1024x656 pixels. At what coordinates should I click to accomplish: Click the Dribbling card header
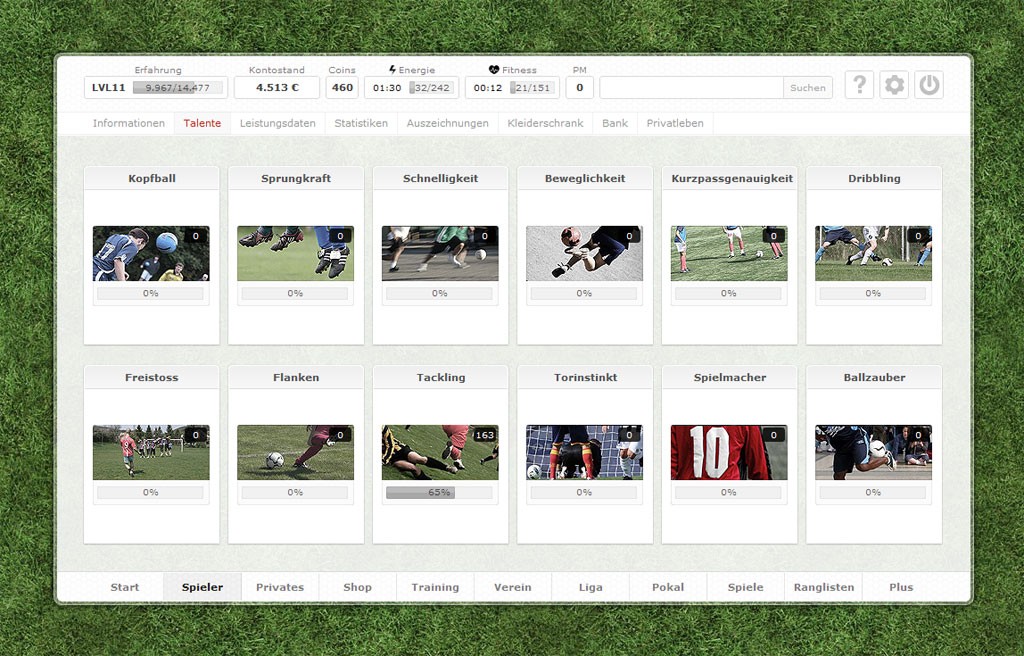[874, 178]
